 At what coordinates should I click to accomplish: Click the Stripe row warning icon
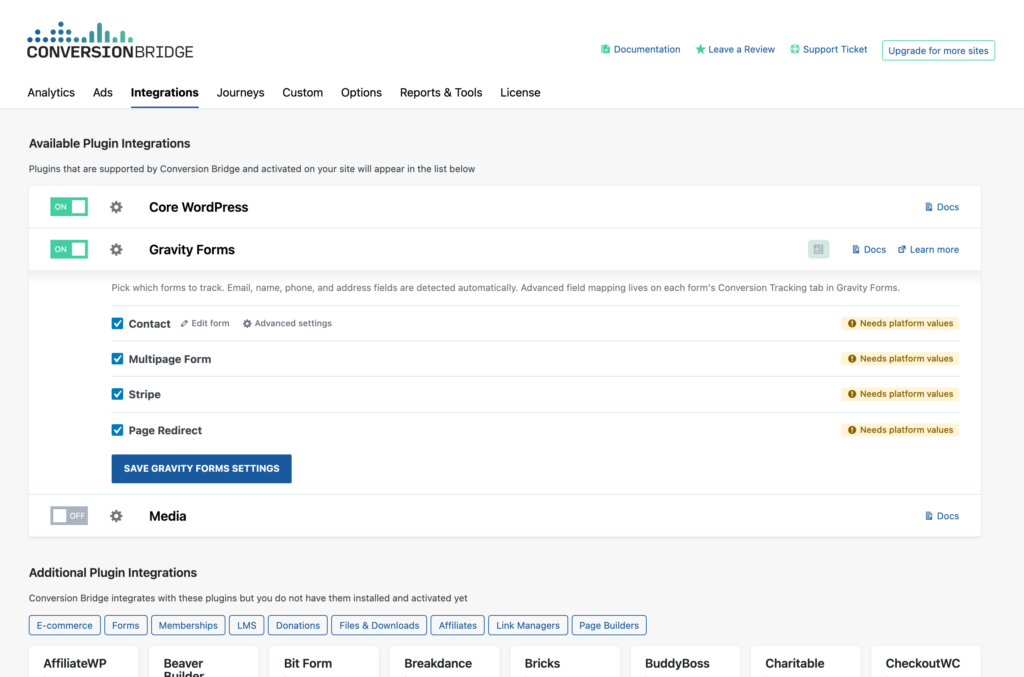point(852,394)
